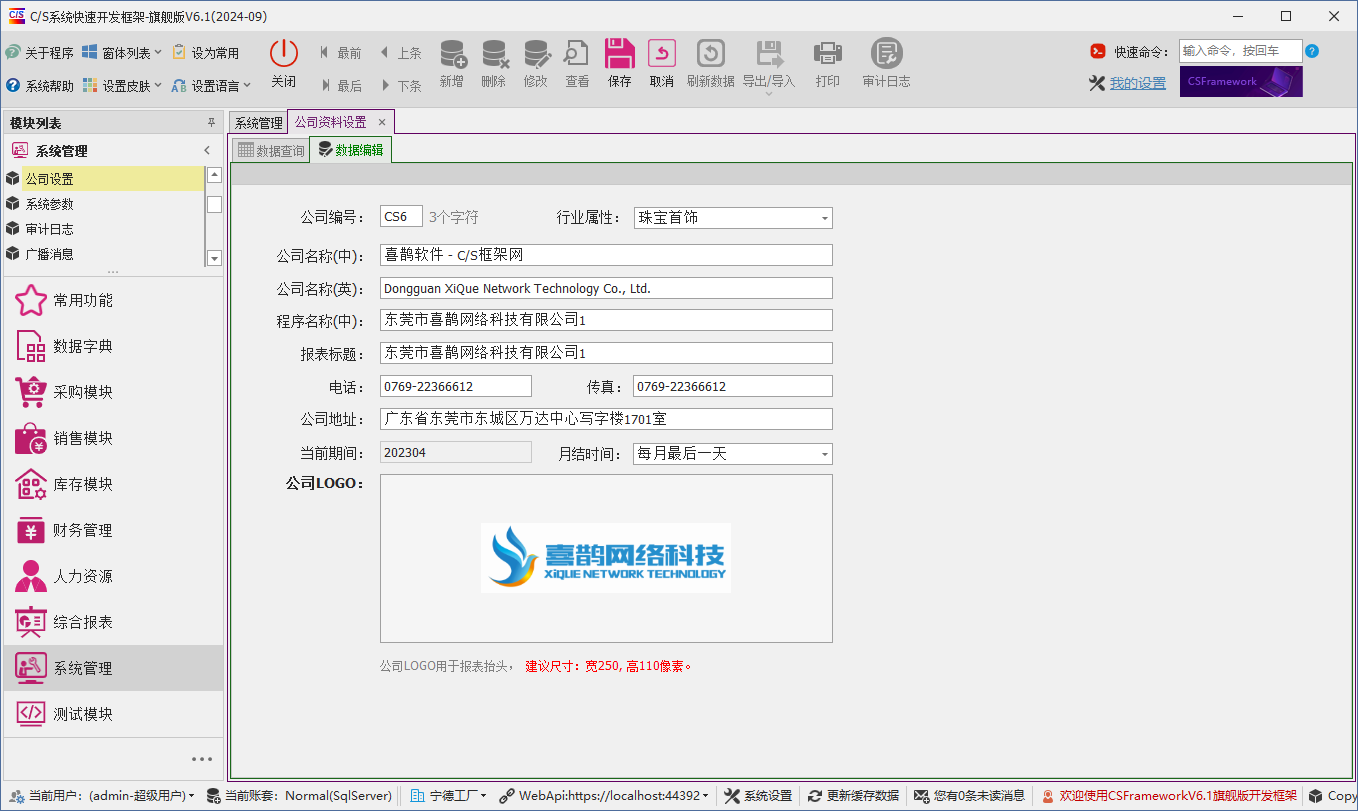This screenshot has width=1358, height=811.
Task: Open 数据字典 module in sidebar
Action: pyautogui.click(x=114, y=346)
